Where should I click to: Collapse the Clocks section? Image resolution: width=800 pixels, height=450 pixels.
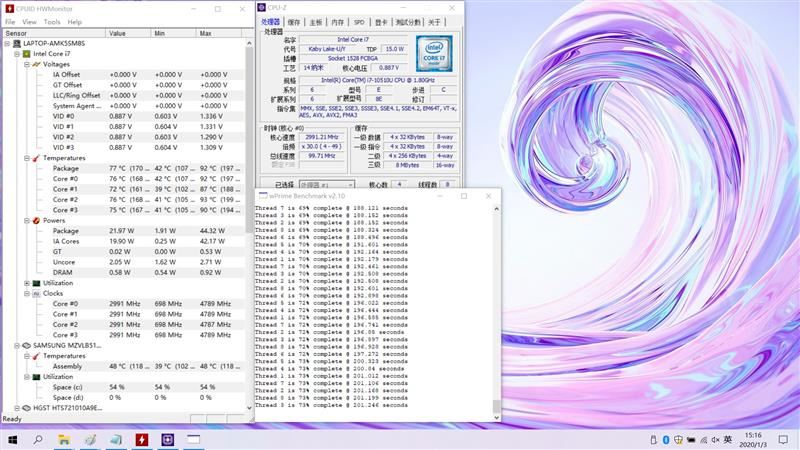pyautogui.click(x=27, y=293)
